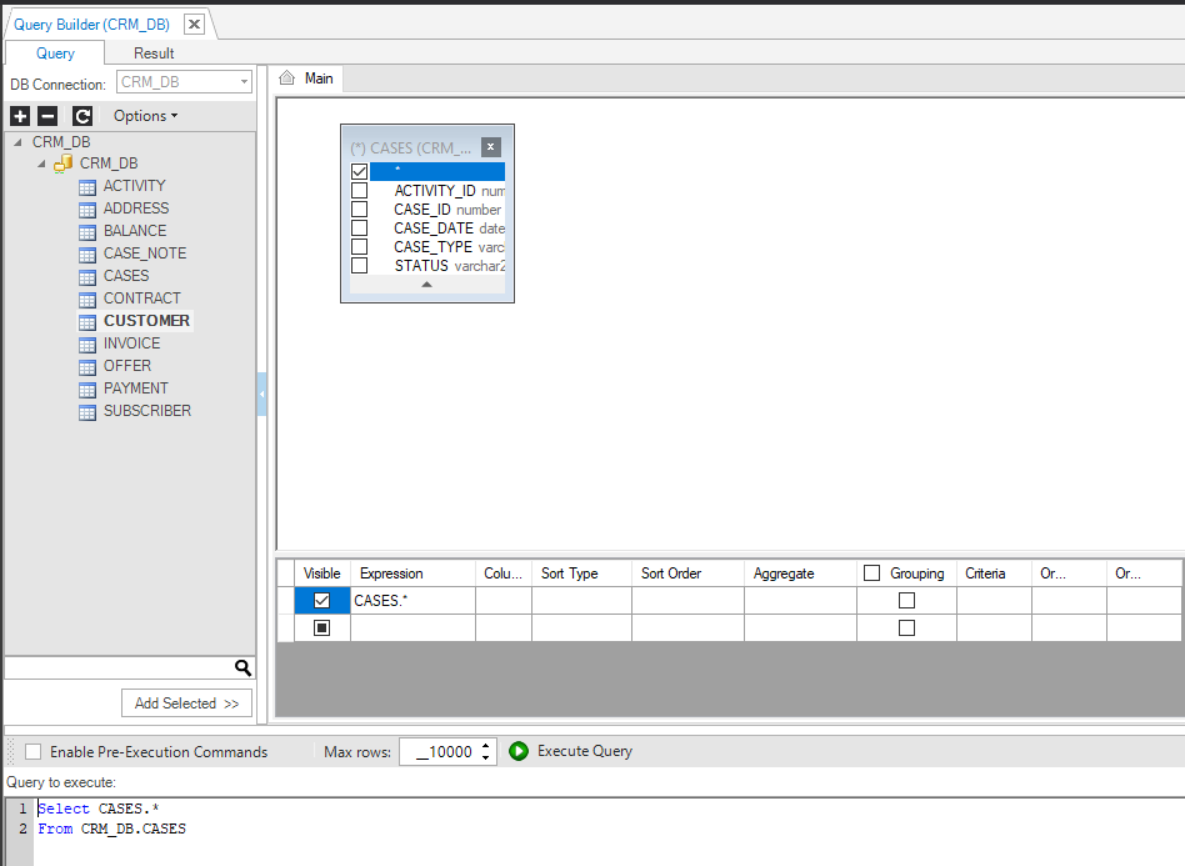Viewport: 1185px width, 866px height.
Task: Open the DB Connection dropdown
Action: point(244,83)
